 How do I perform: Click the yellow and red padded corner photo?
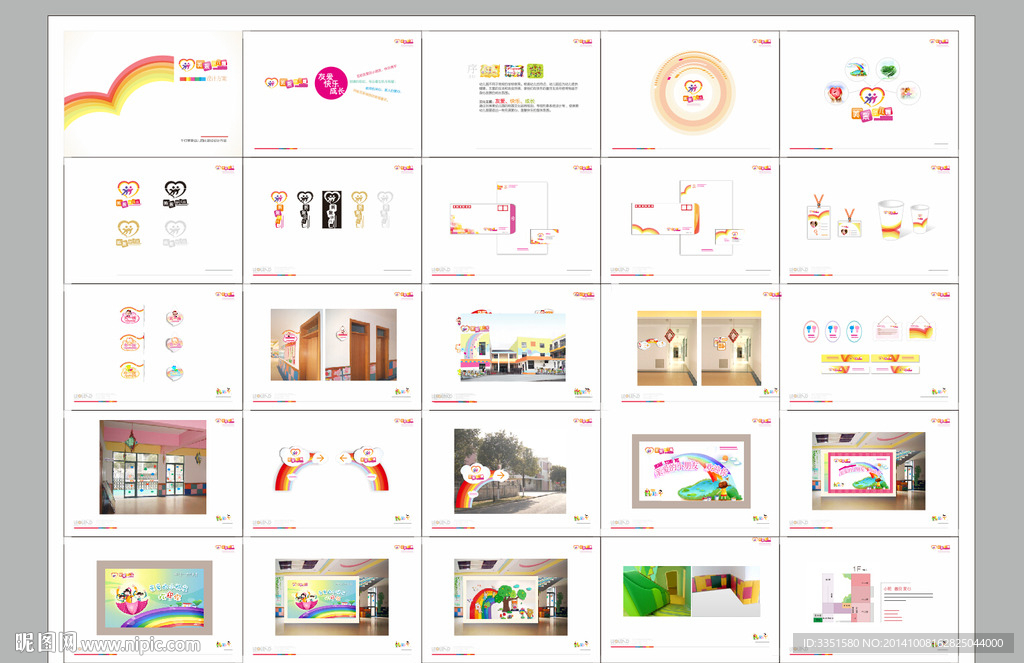pos(726,591)
